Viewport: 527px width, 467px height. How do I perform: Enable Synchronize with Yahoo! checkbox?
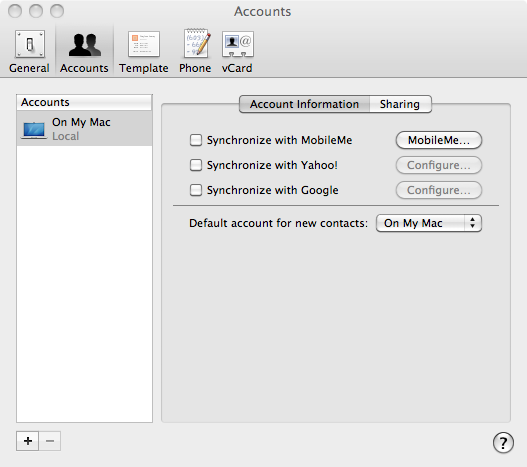pos(196,165)
